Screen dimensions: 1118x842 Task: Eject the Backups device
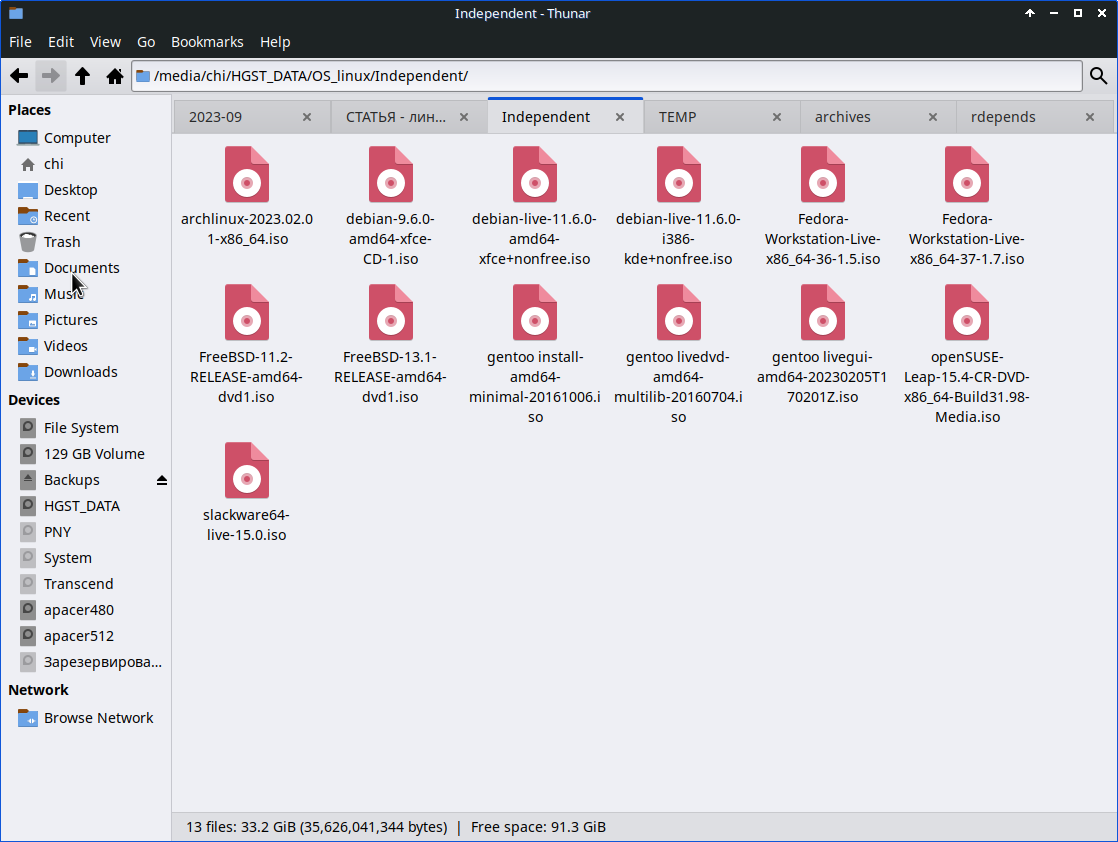(162, 481)
